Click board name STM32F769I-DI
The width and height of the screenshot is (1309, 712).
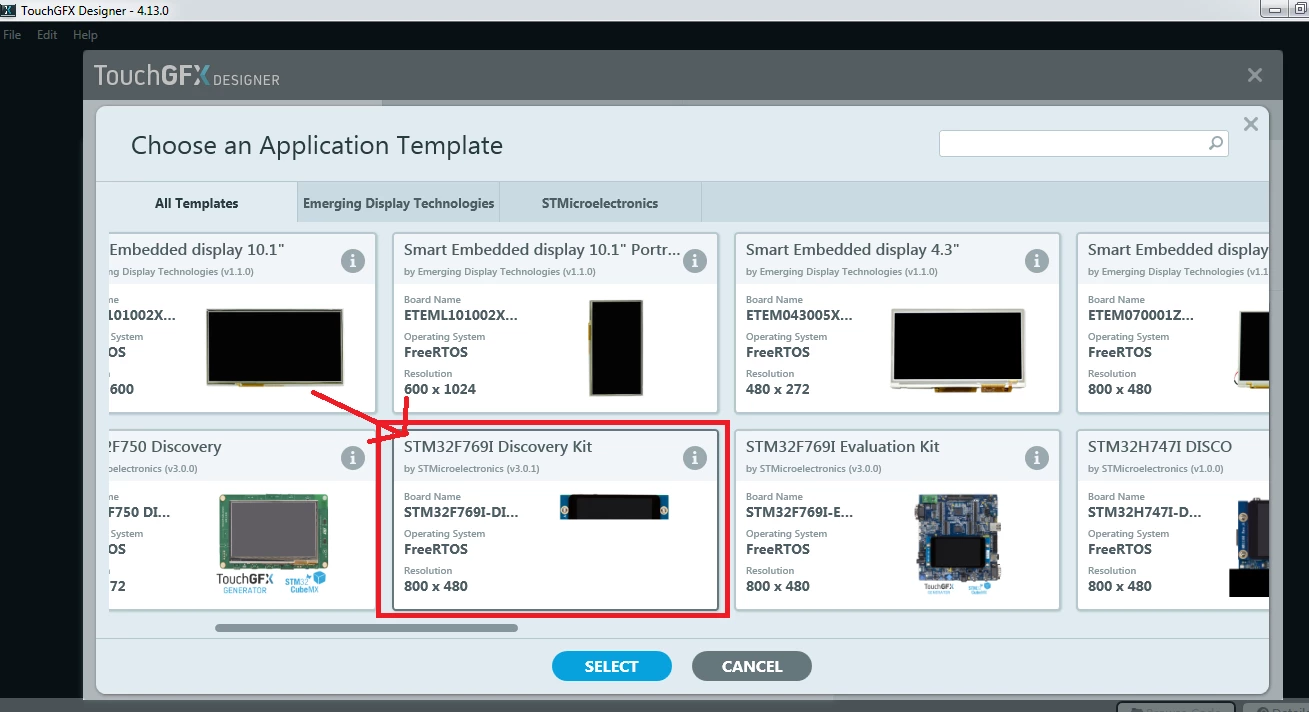click(x=461, y=512)
